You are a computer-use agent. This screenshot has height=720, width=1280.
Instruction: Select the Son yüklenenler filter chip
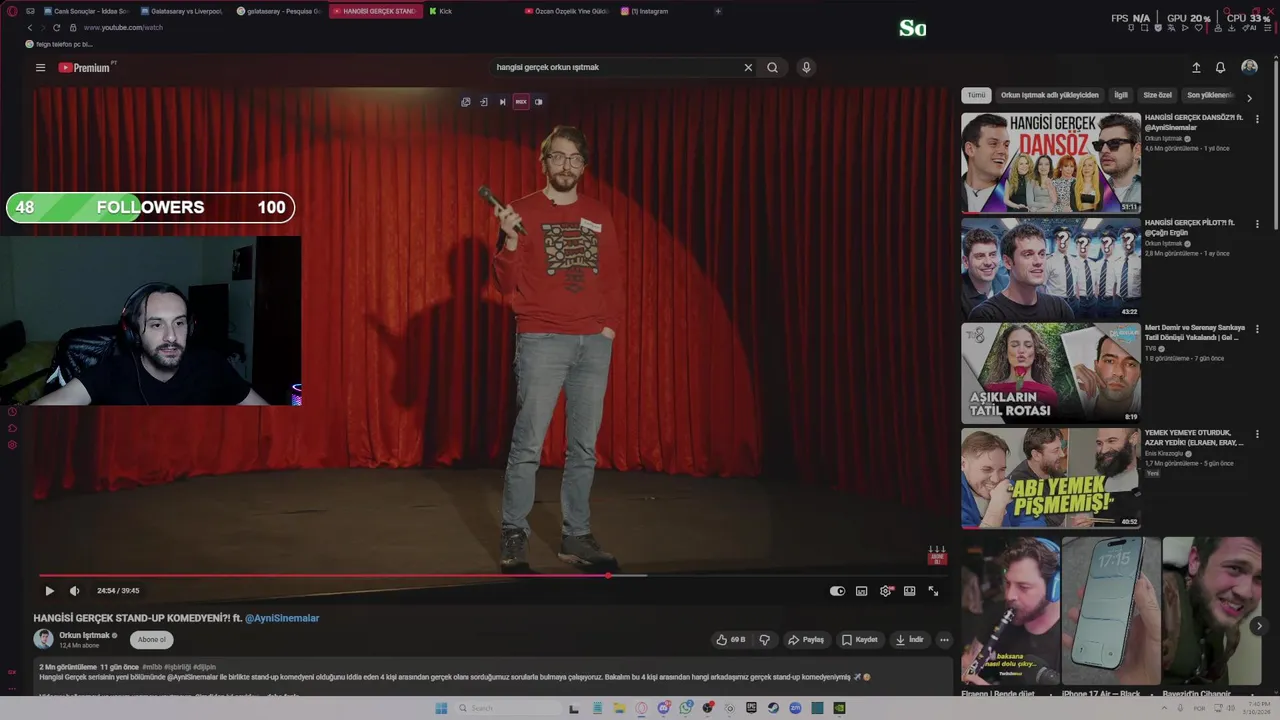pyautogui.click(x=1210, y=95)
